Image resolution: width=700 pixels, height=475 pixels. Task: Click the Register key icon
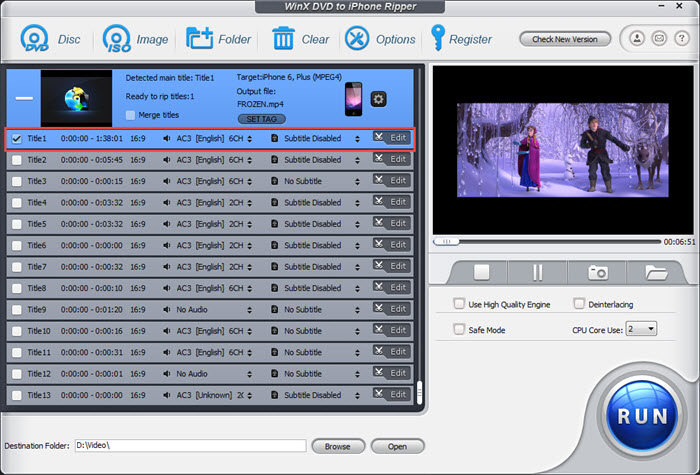(438, 38)
